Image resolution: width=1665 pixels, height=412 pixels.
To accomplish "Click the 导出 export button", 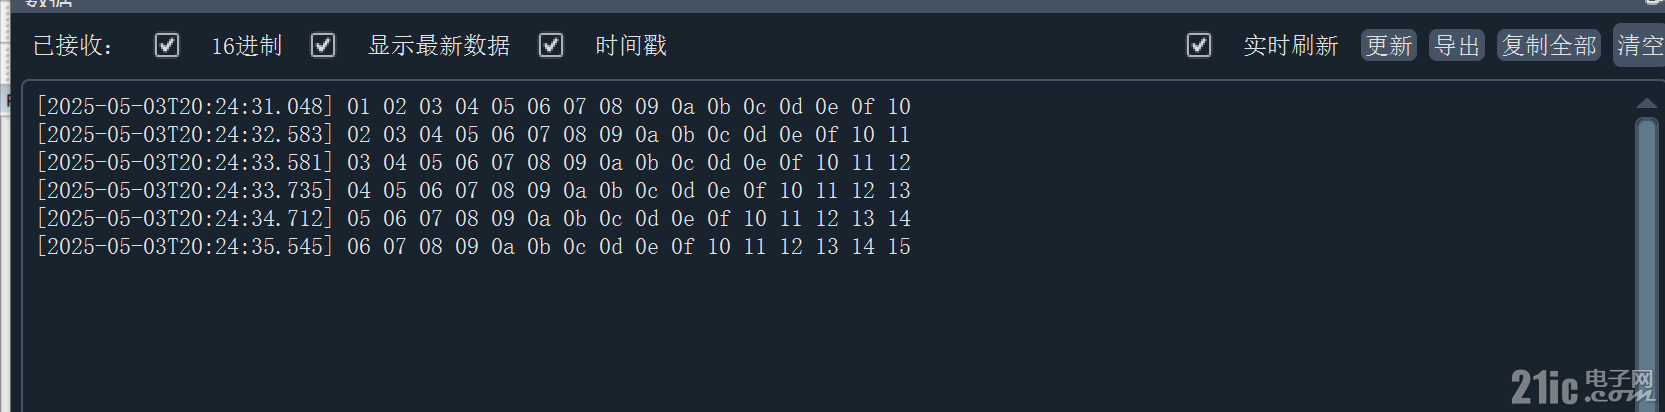I will (x=1457, y=46).
